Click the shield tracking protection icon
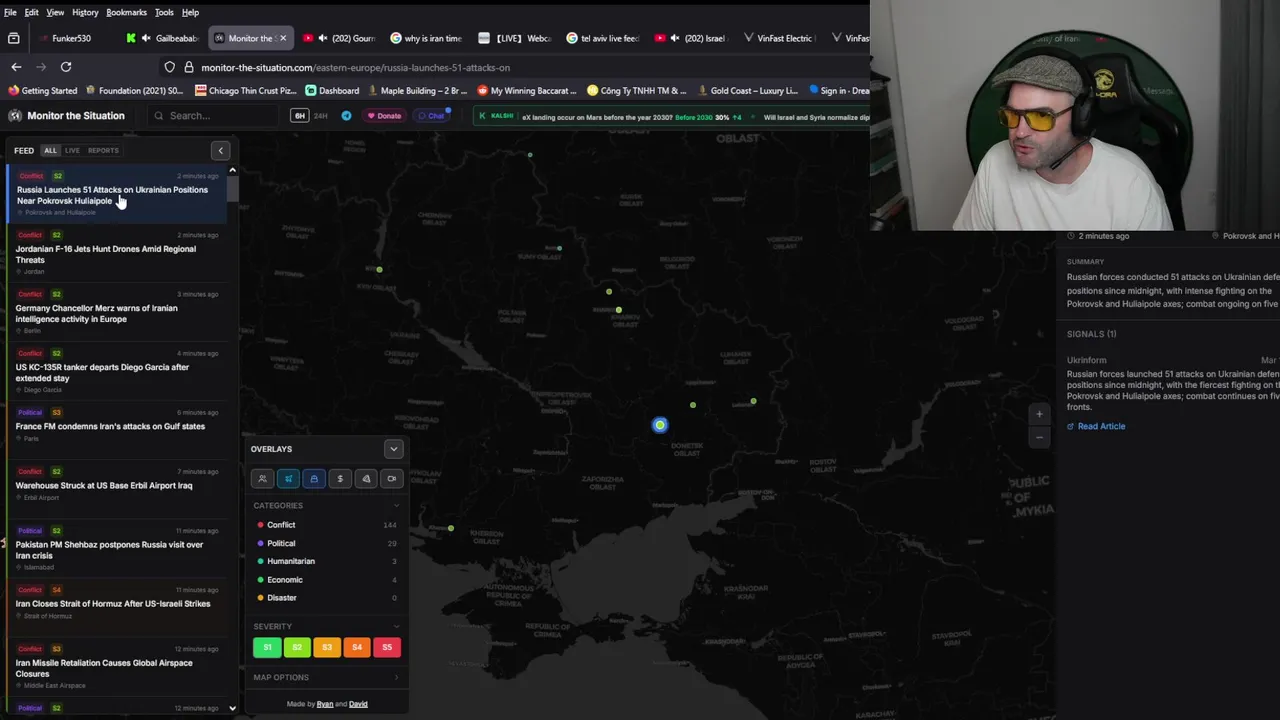 point(170,67)
